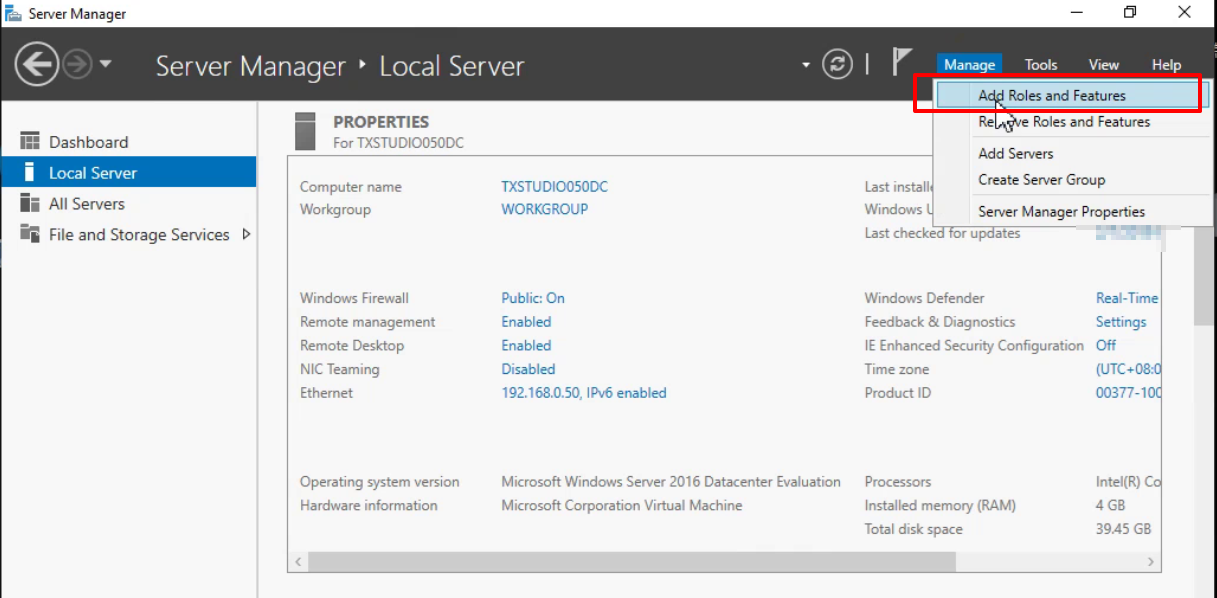This screenshot has height=598, width=1217.
Task: Click the forward navigation arrow button
Action: (x=77, y=65)
